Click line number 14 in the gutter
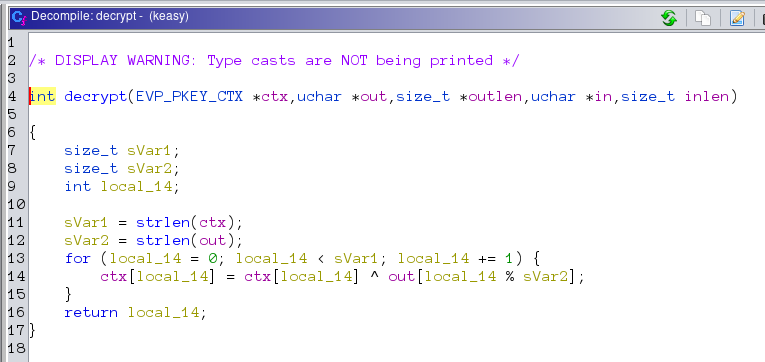The image size is (765, 362). 16,277
